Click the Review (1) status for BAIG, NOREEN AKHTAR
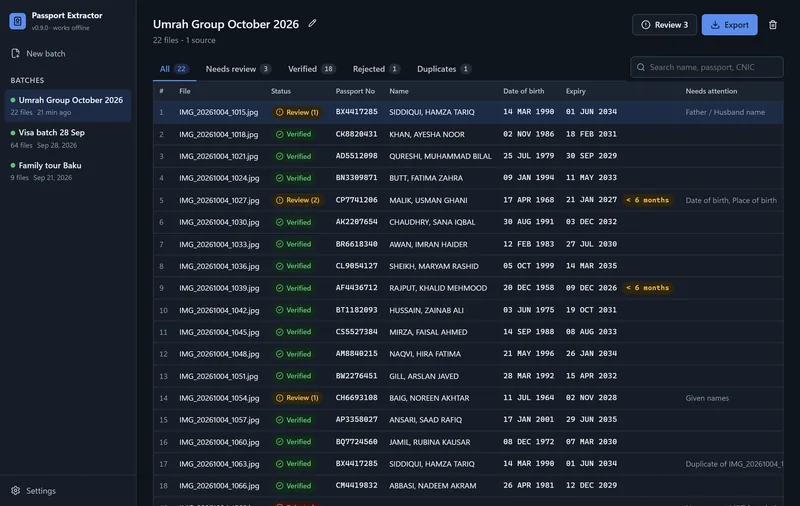Image resolution: width=800 pixels, height=506 pixels. (297, 398)
